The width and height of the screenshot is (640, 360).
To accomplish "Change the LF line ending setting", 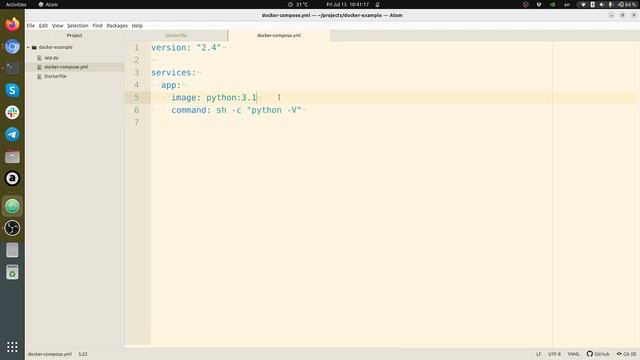I will [x=538, y=354].
